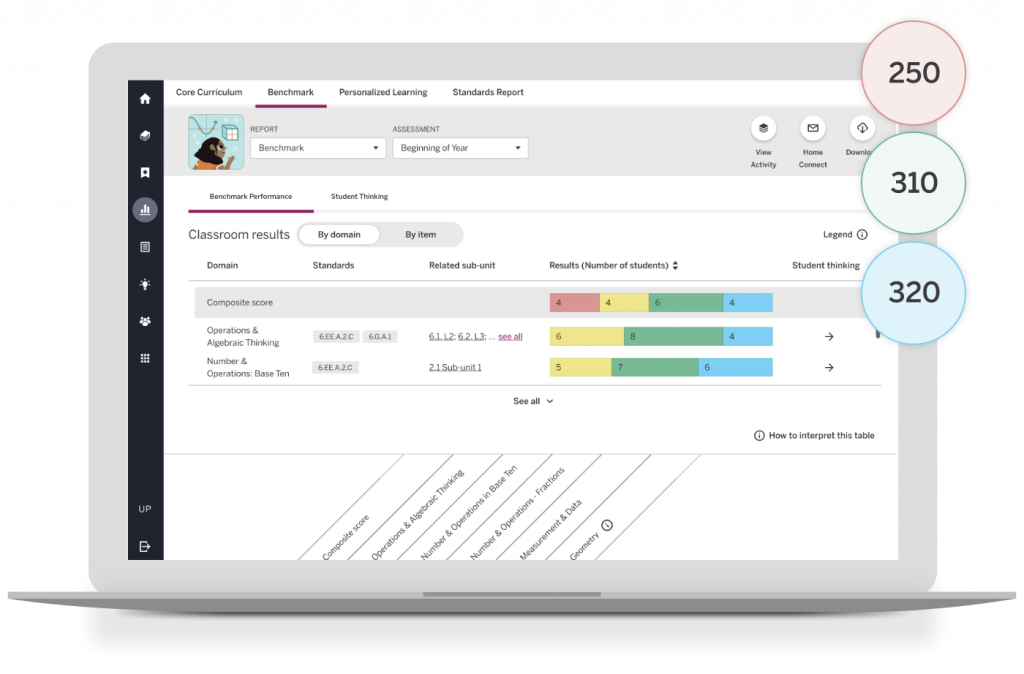Open the apps grid icon in sidebar
Screen dimensions: 1024x674
(x=145, y=358)
